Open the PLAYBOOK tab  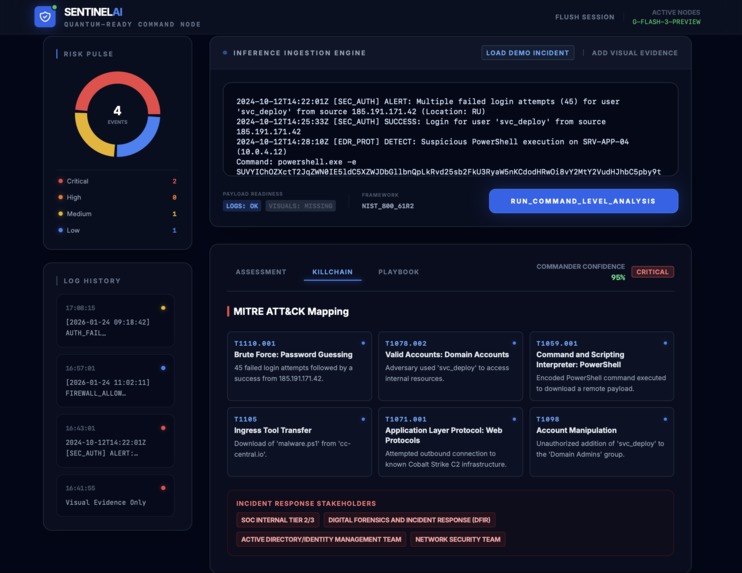click(398, 272)
